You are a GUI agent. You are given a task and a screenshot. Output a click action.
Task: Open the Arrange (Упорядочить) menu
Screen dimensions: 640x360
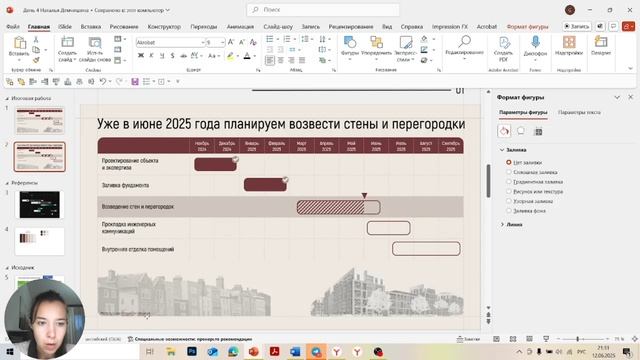click(376, 42)
